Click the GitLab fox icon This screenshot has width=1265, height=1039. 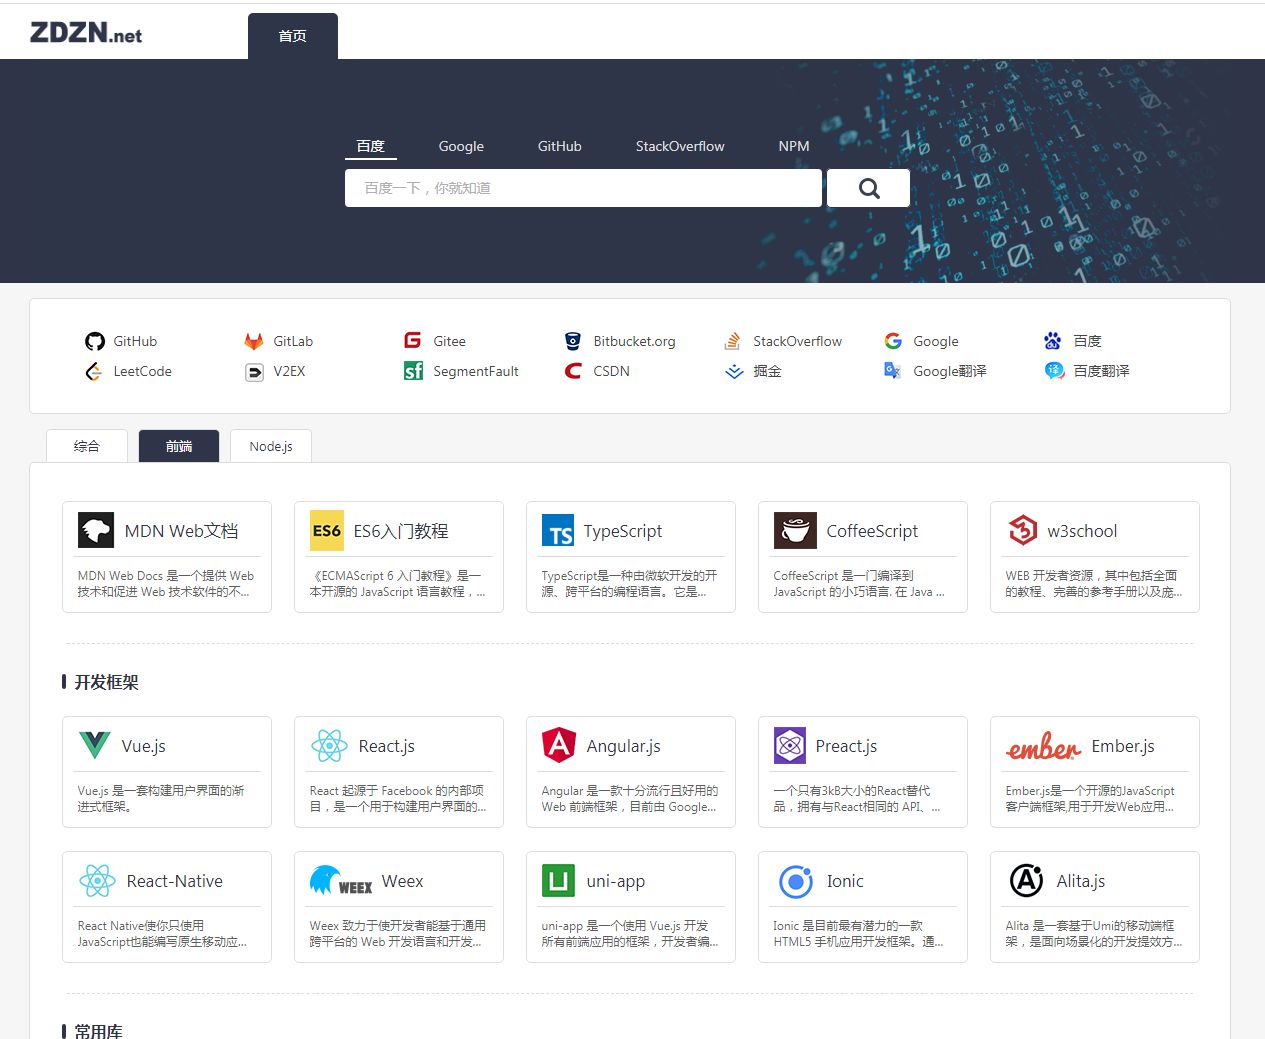click(254, 341)
